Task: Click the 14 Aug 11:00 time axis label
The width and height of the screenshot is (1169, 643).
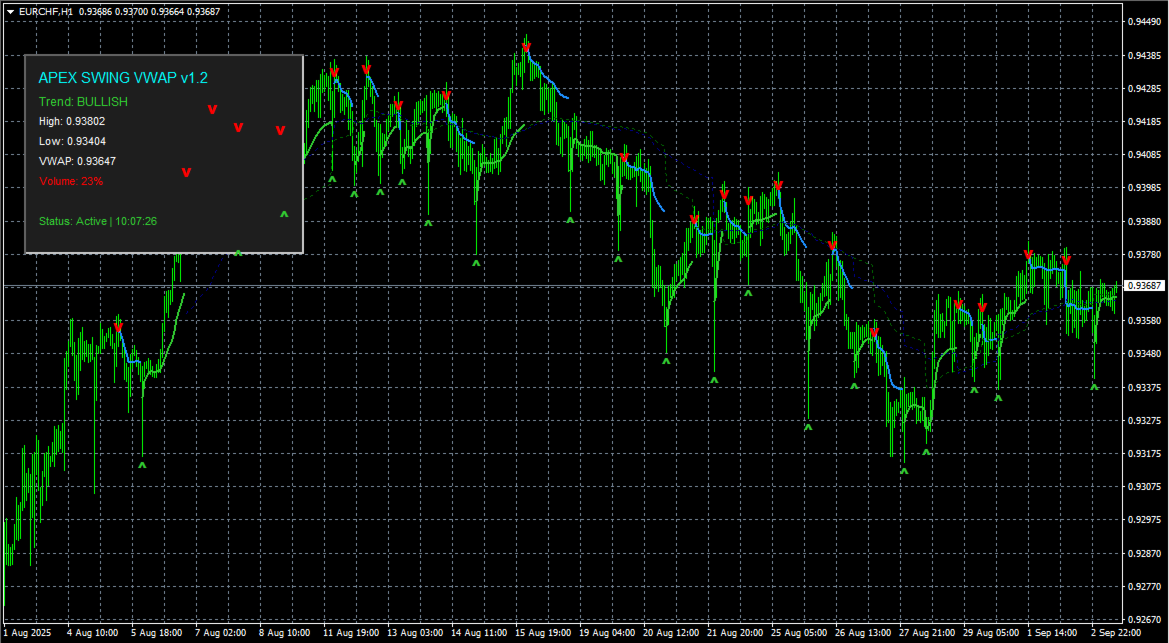Action: click(x=479, y=633)
